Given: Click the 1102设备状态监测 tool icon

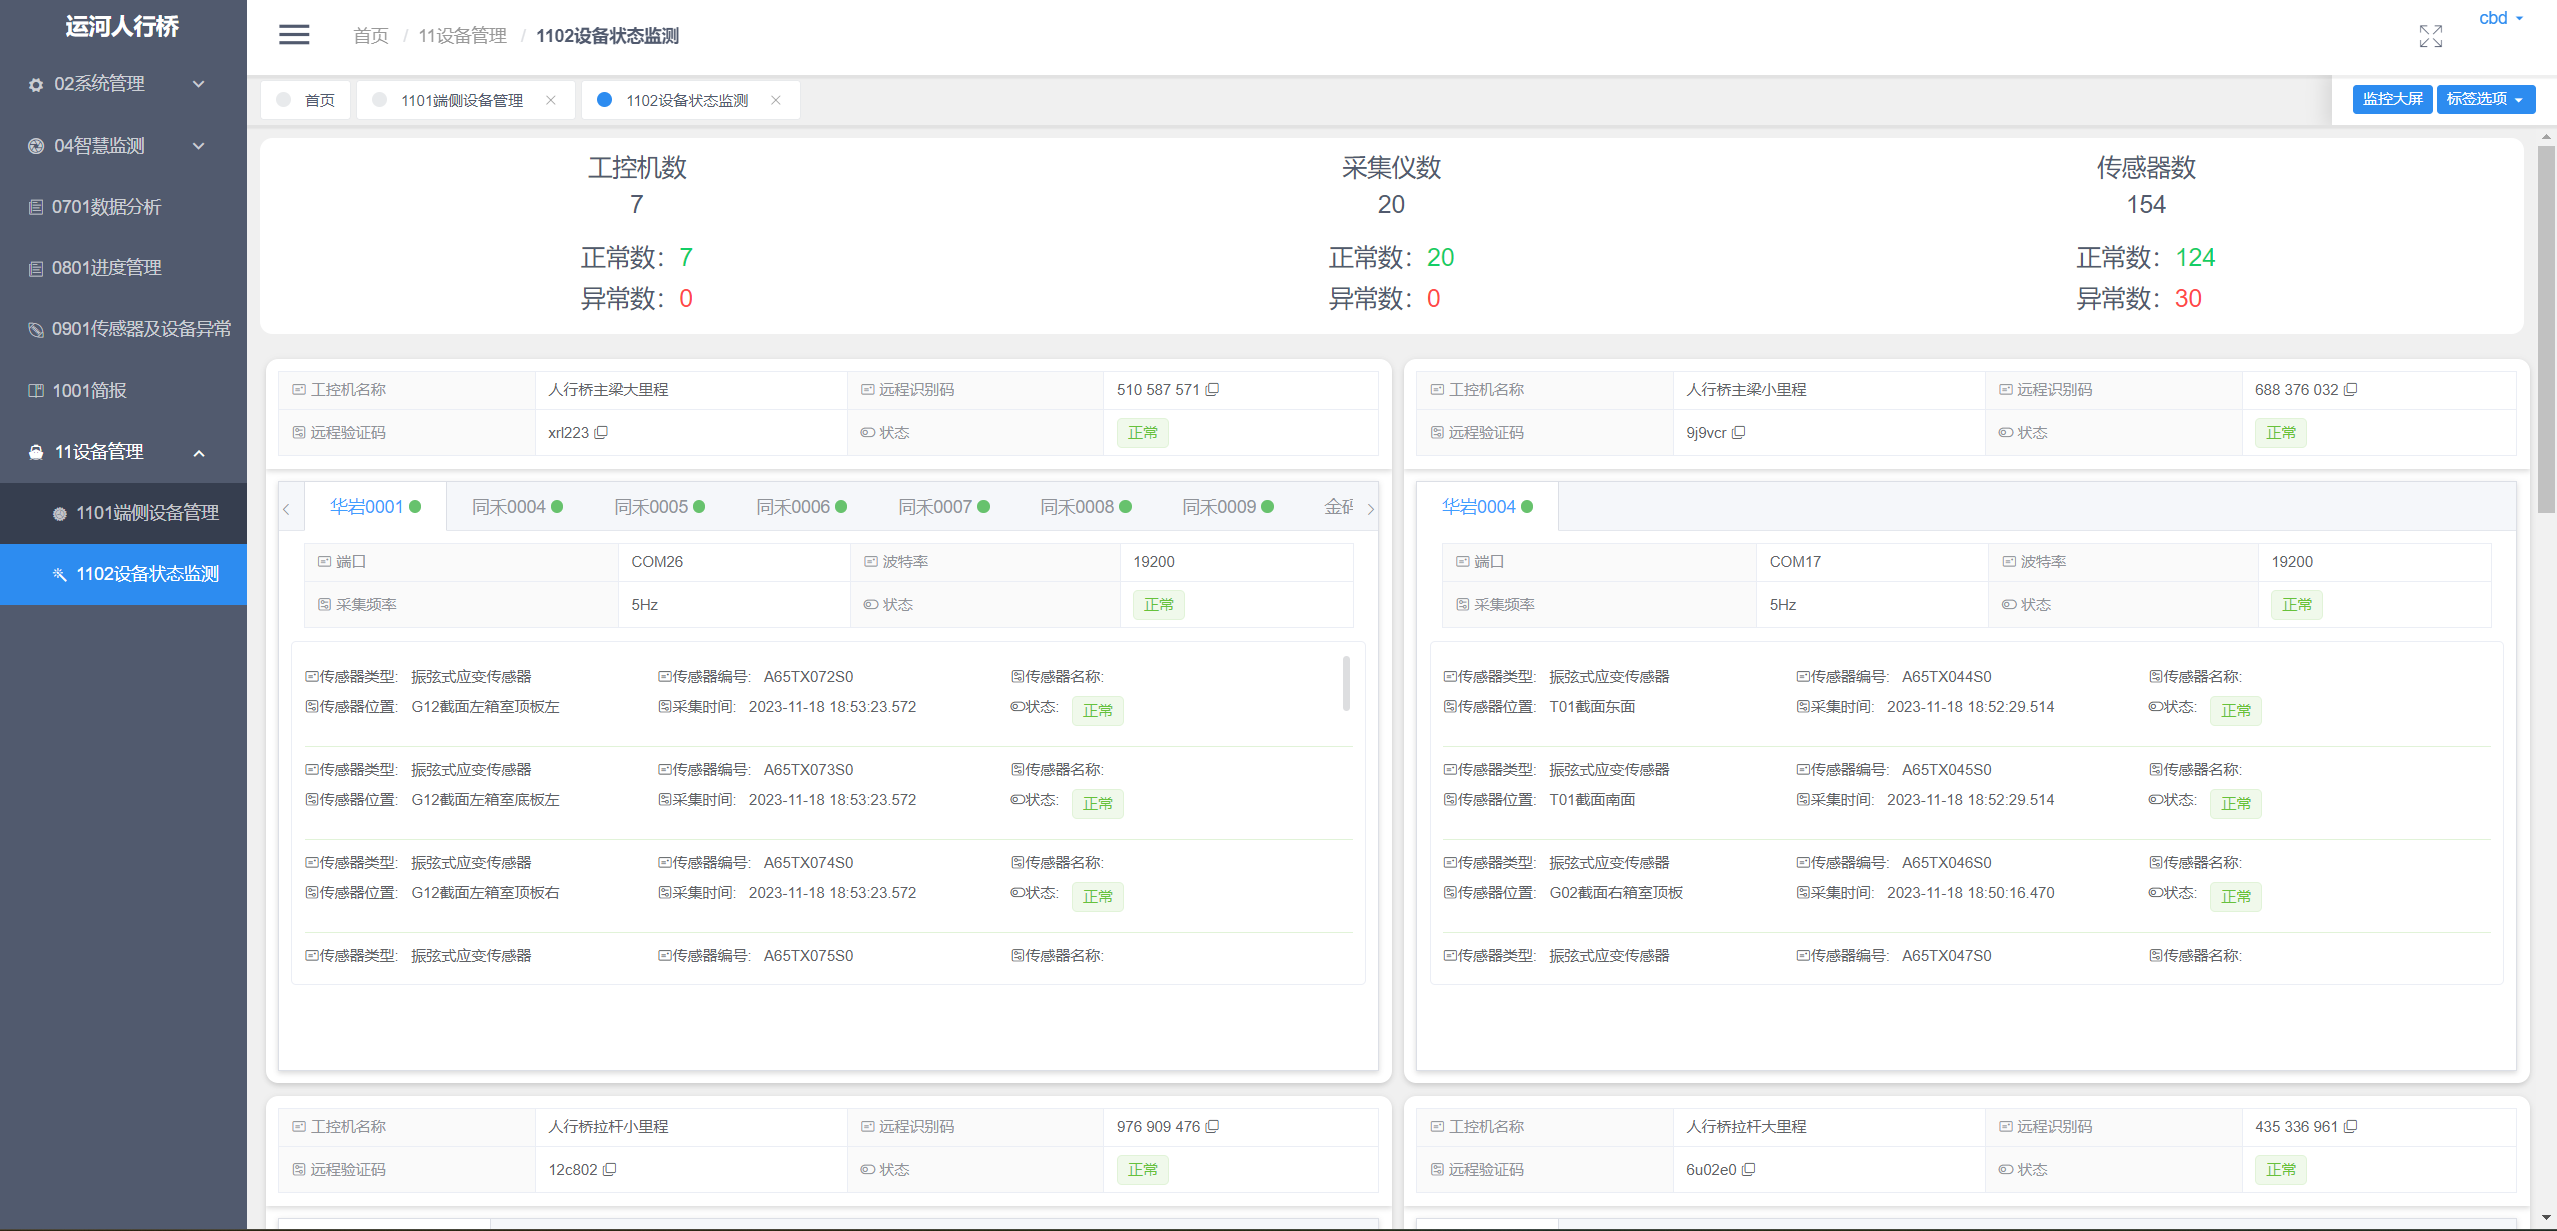Looking at the screenshot, I should coord(60,574).
